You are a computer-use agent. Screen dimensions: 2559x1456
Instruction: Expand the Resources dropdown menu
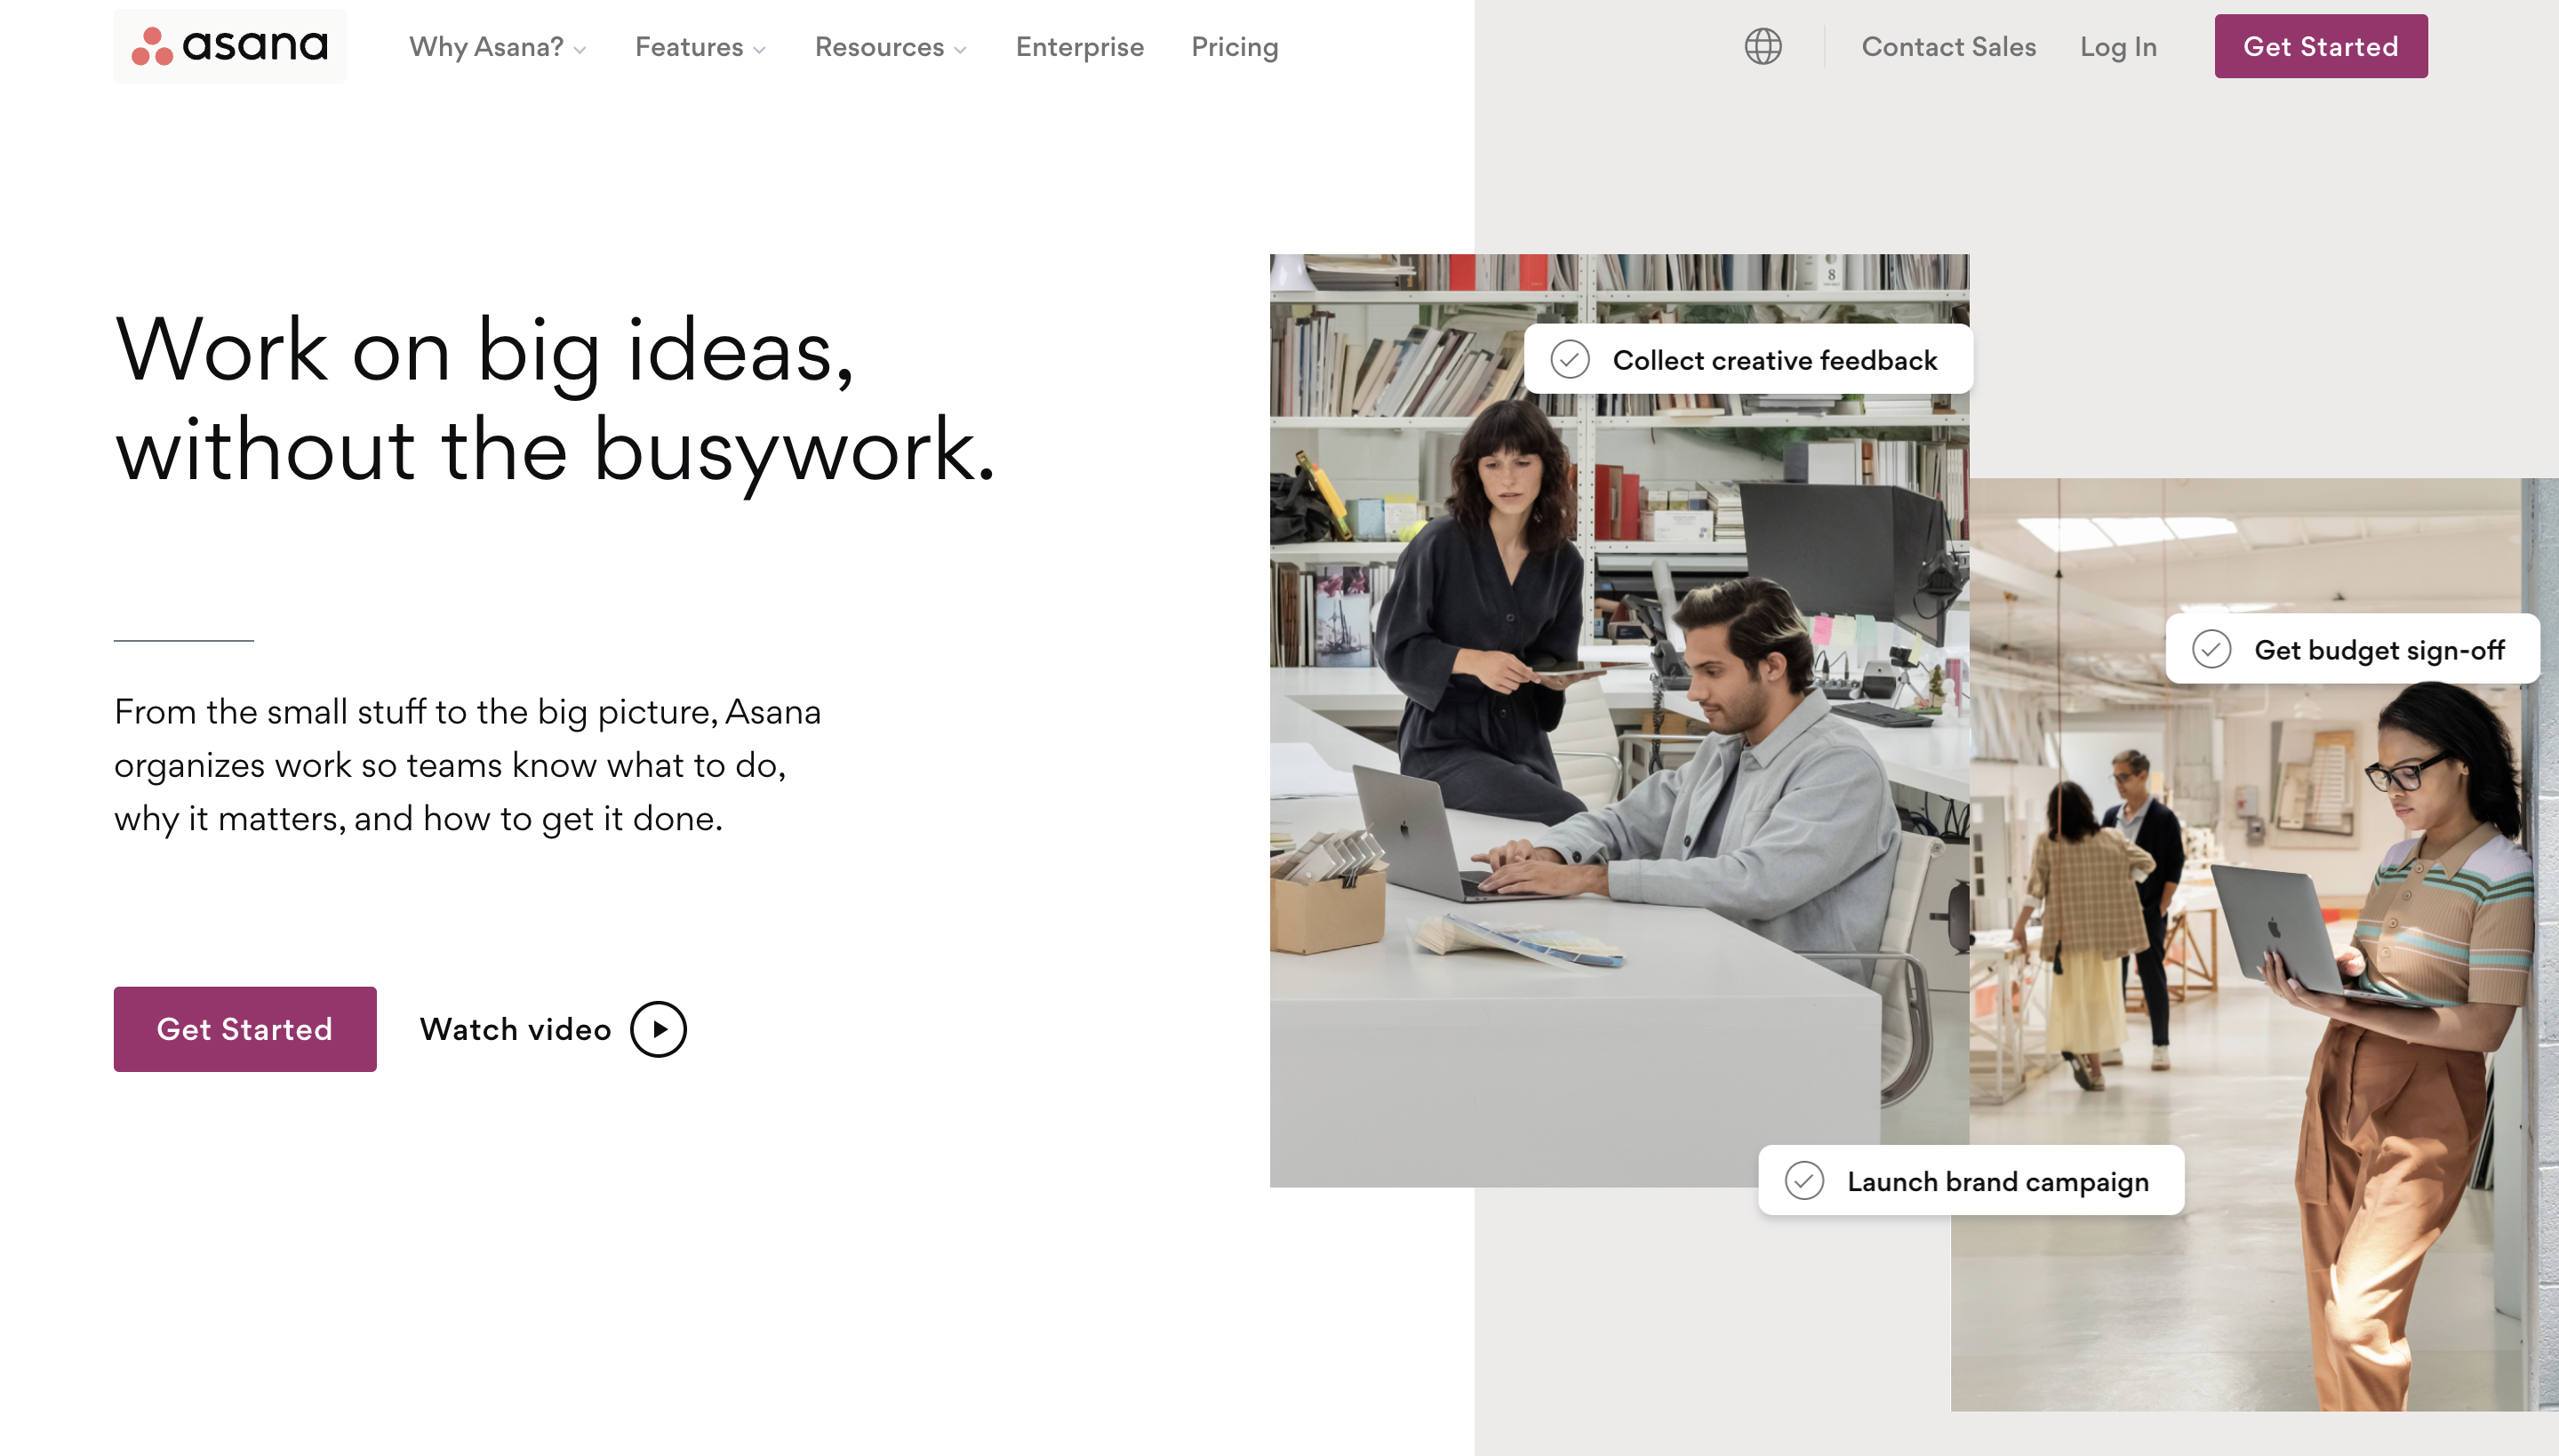892,45
